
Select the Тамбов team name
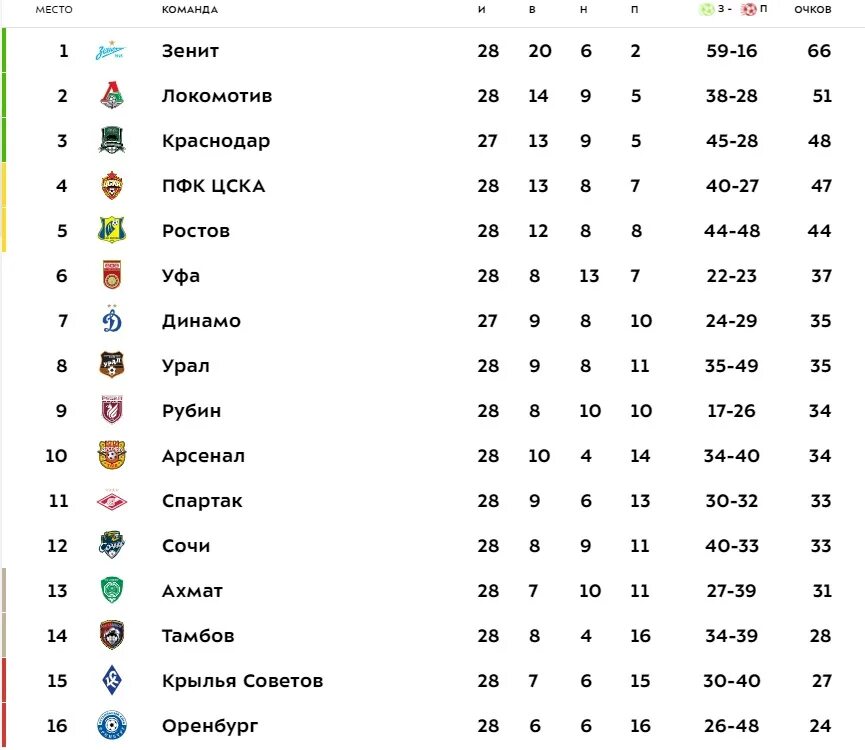198,636
